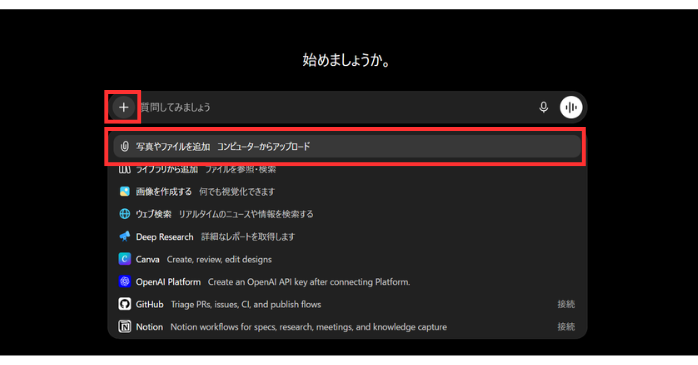Click the OpenAI Platform icon
Image resolution: width=698 pixels, height=365 pixels.
click(125, 282)
